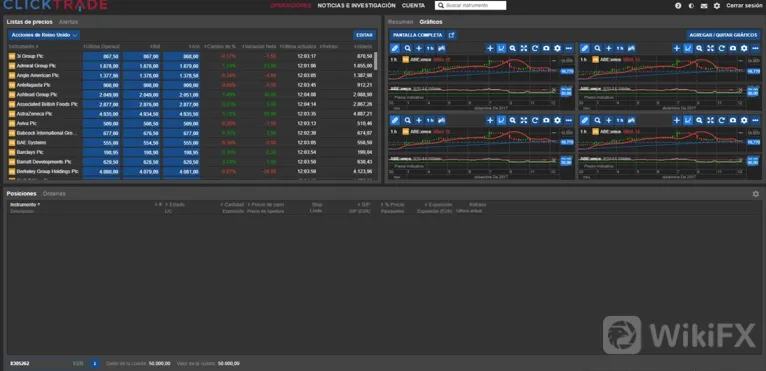This screenshot has width=766, height=371.
Task: Open the 1h interval selector in upper-left chart
Action: (430, 48)
